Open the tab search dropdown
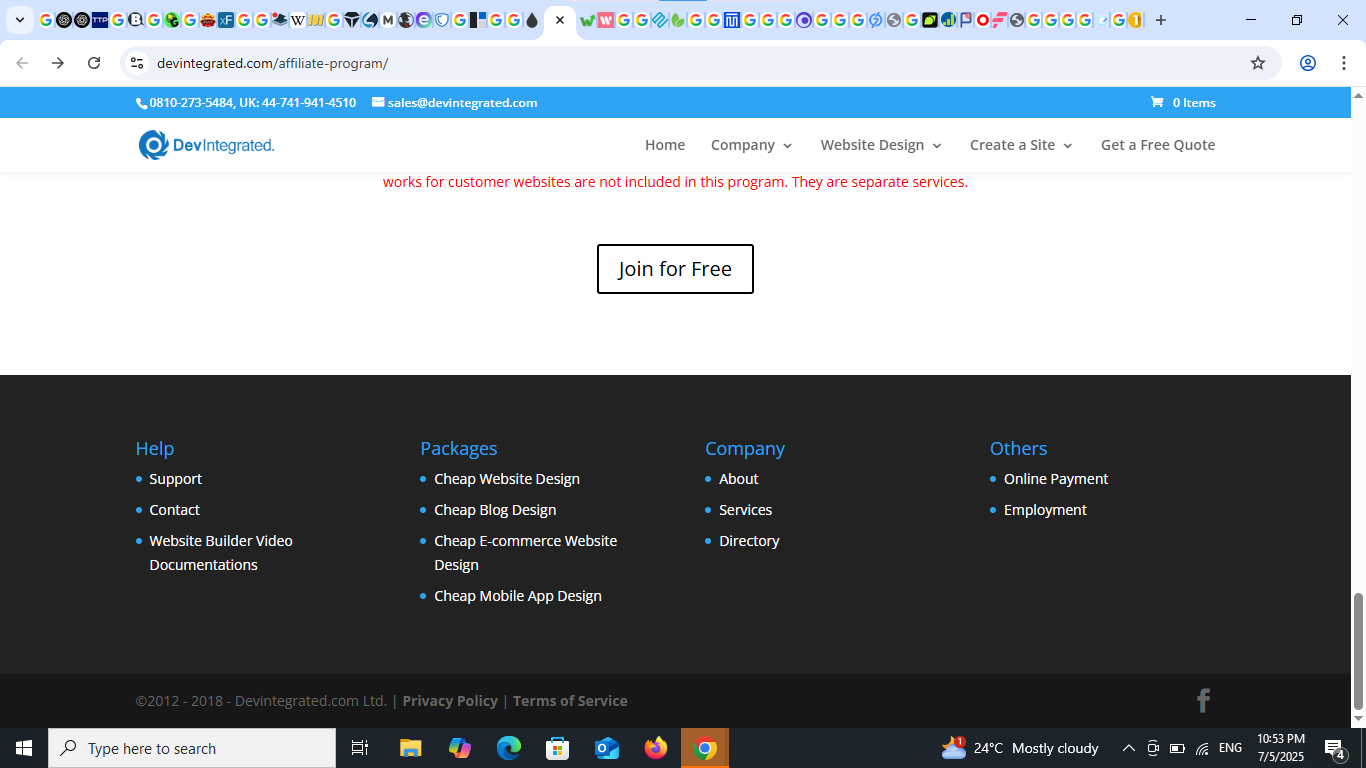This screenshot has width=1366, height=768. pyautogui.click(x=20, y=20)
